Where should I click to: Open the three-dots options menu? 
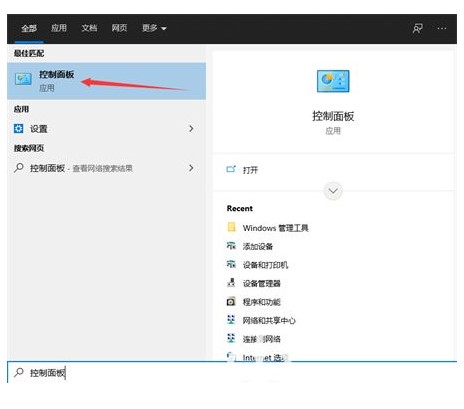point(442,28)
